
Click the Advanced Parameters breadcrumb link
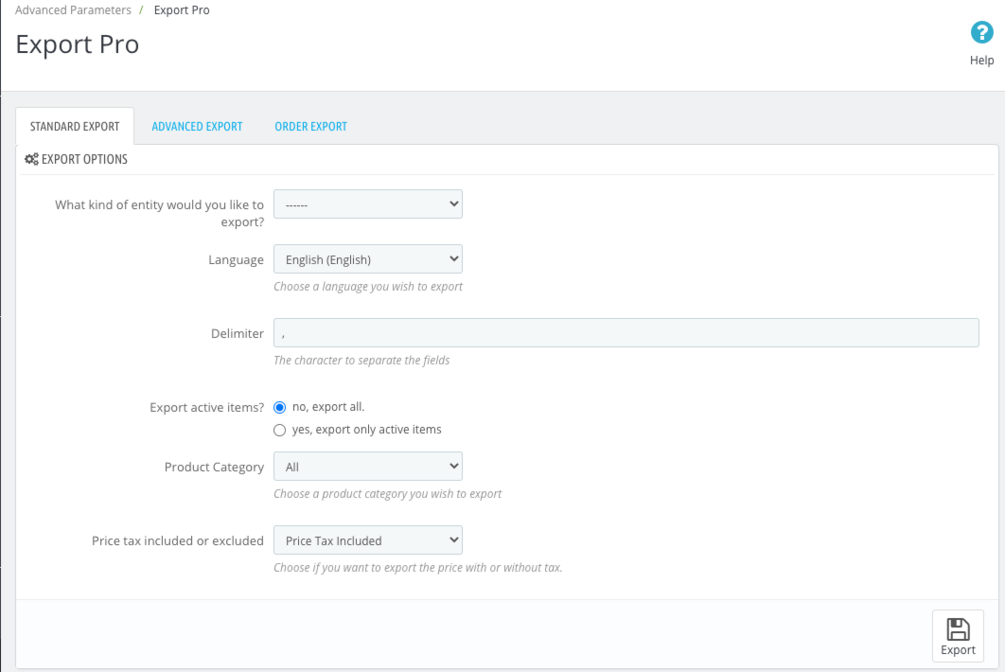73,10
